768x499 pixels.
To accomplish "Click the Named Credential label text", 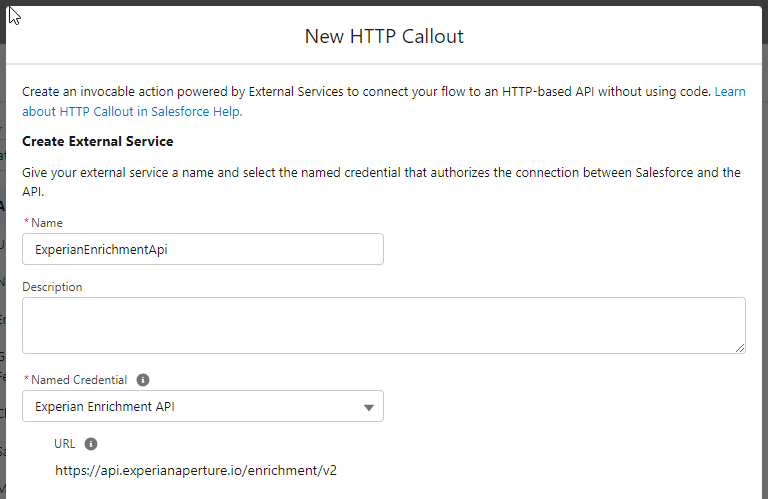I will point(79,380).
